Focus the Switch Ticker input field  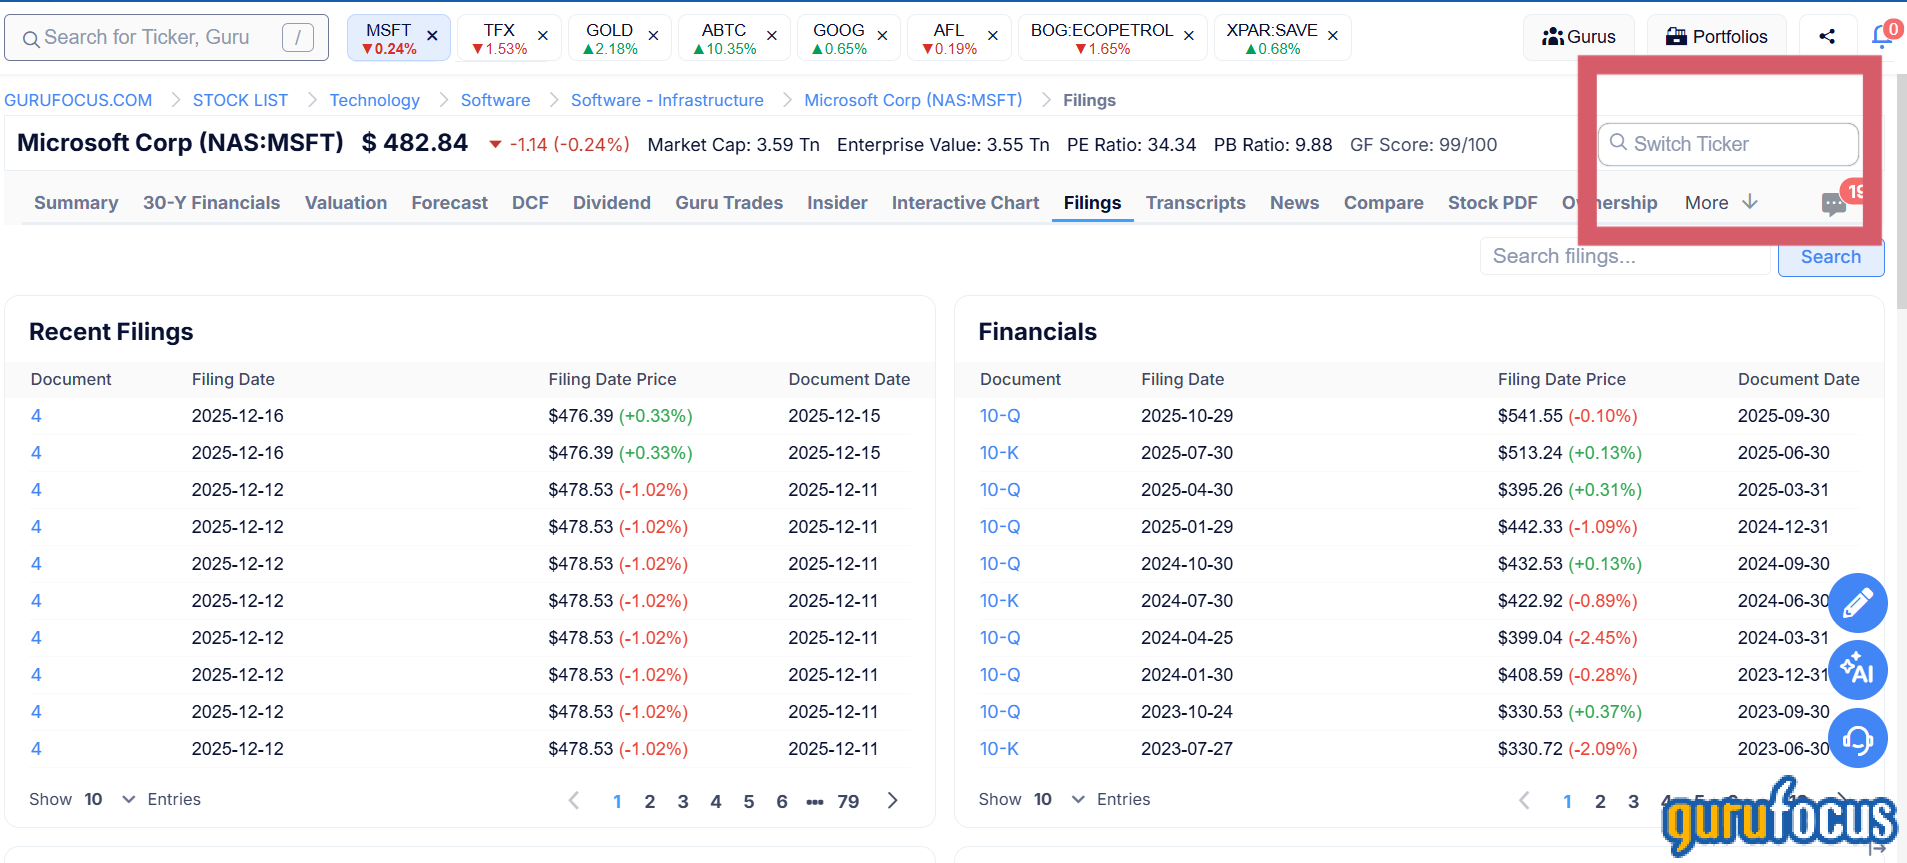[1728, 144]
